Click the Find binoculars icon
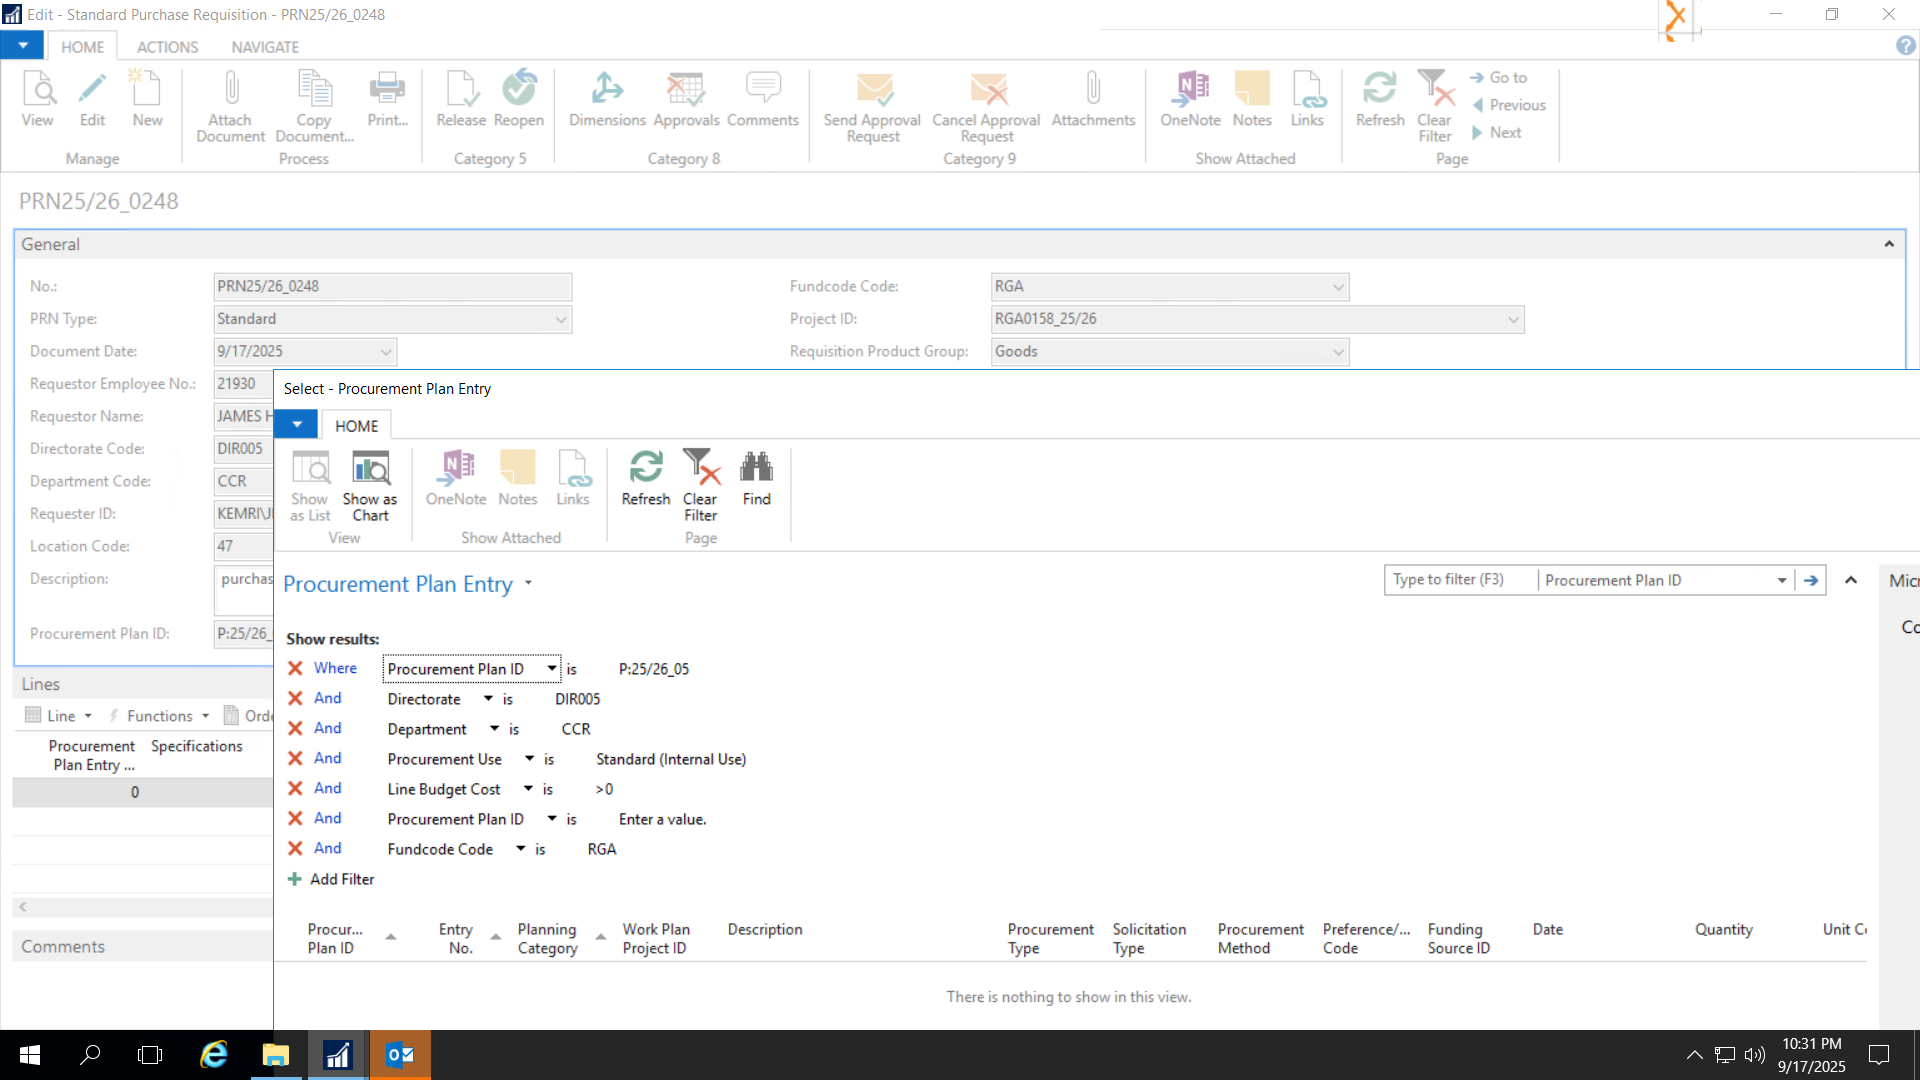 [x=756, y=468]
